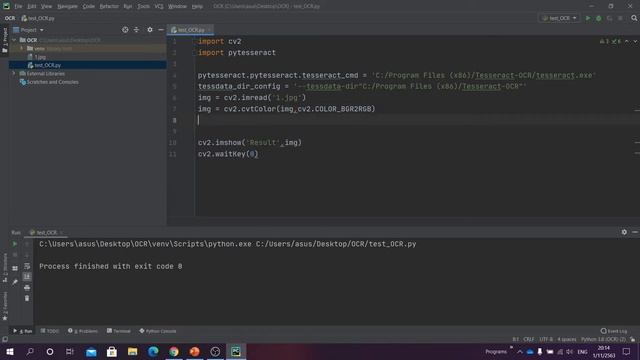Open the Navigate menu
Image resolution: width=640 pixels, height=360 pixels.
(67, 6)
